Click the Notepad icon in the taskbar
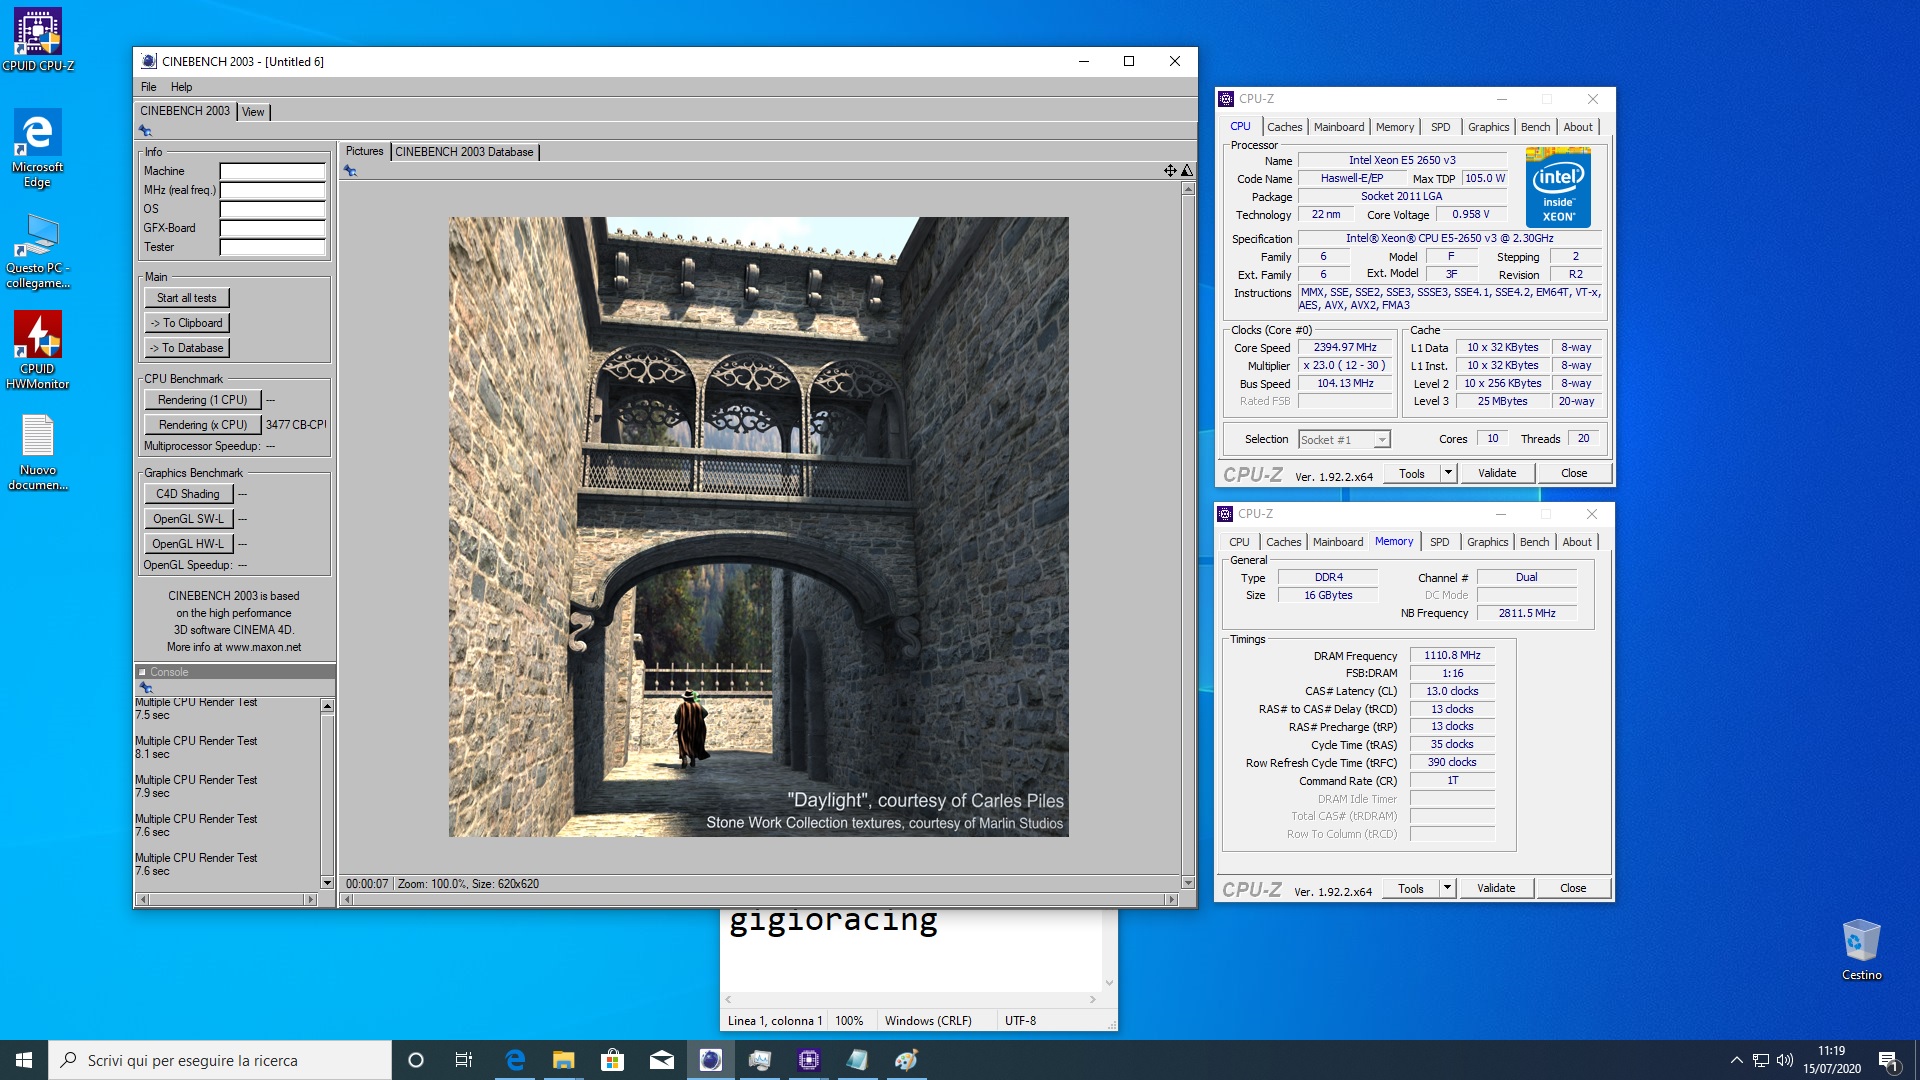This screenshot has height=1080, width=1920. 858,1060
